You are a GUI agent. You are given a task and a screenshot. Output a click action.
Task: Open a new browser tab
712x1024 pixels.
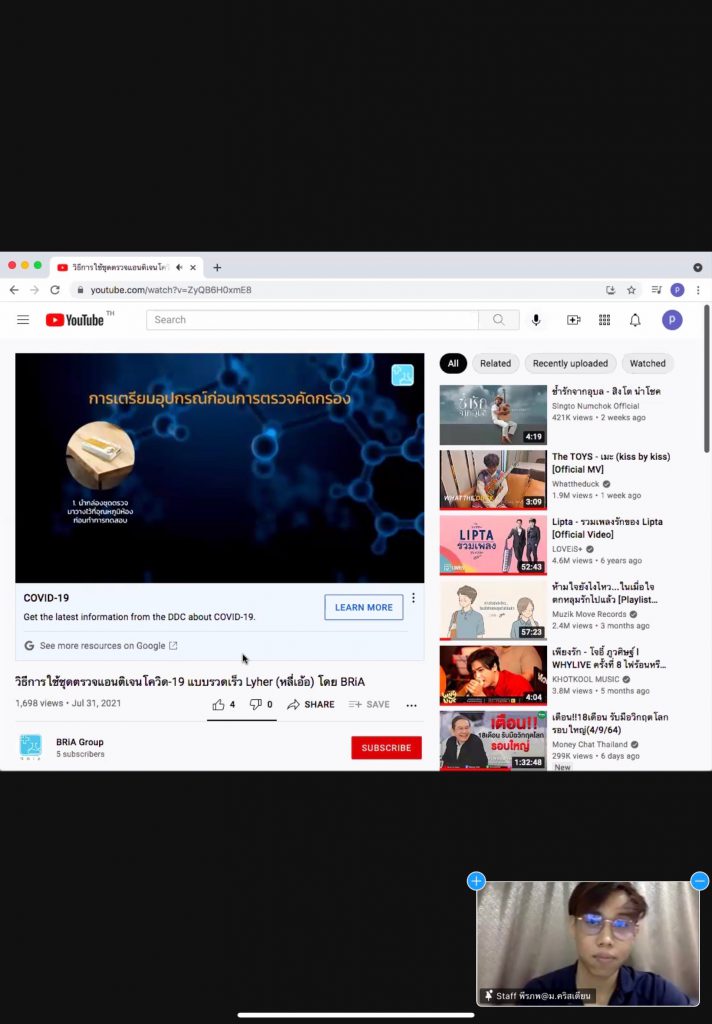217,267
